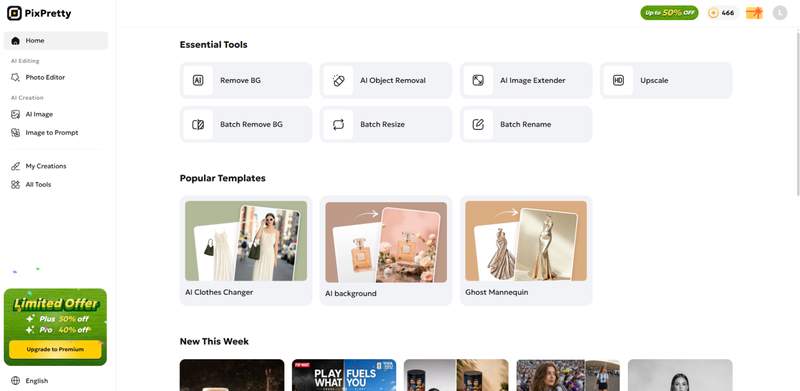Open the stadium crowd woman thumbnail

tap(568, 375)
